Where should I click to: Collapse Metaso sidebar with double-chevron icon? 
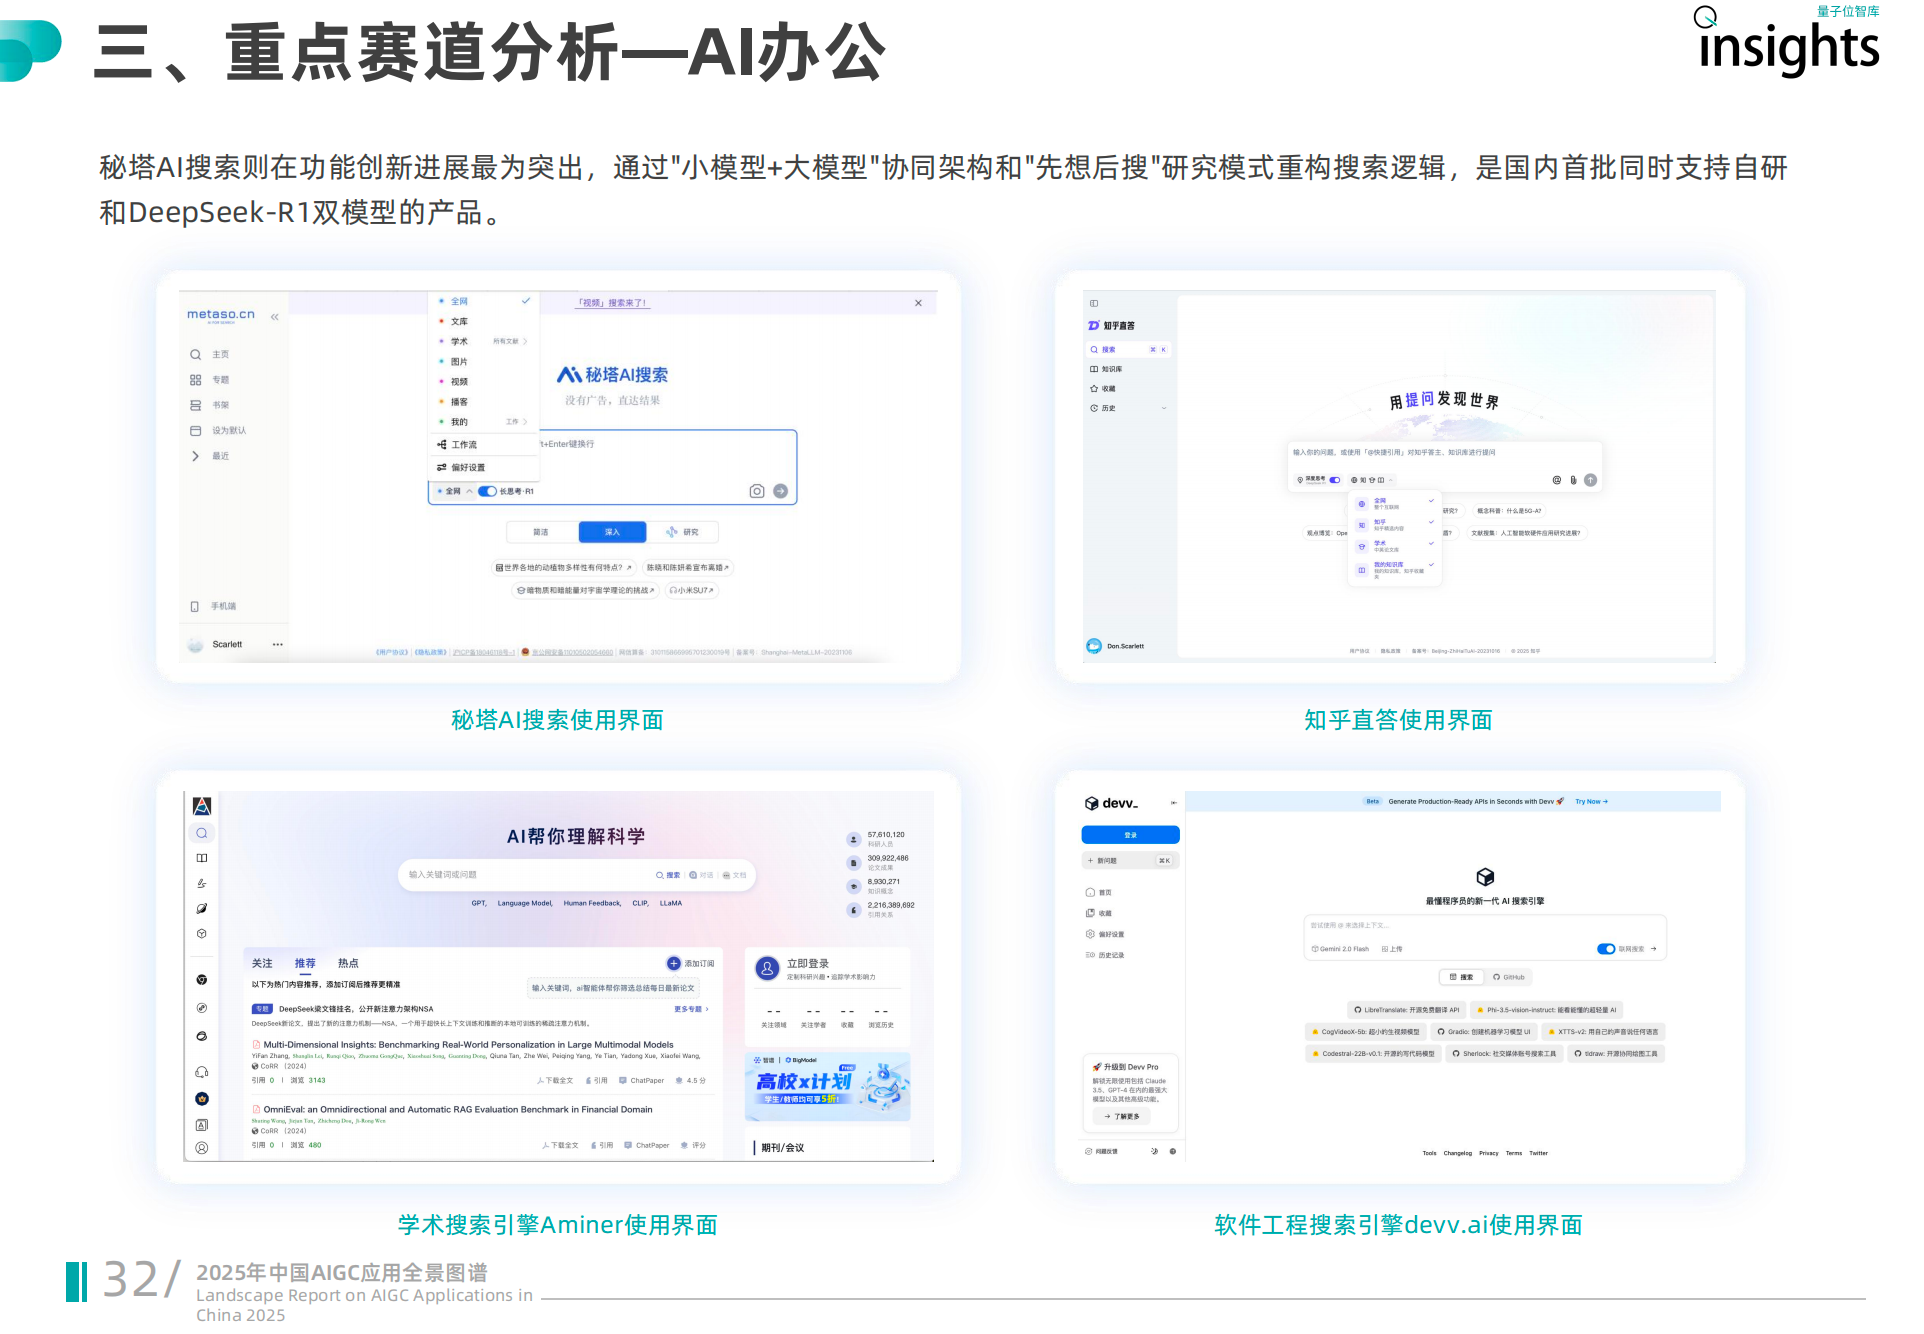pos(274,317)
